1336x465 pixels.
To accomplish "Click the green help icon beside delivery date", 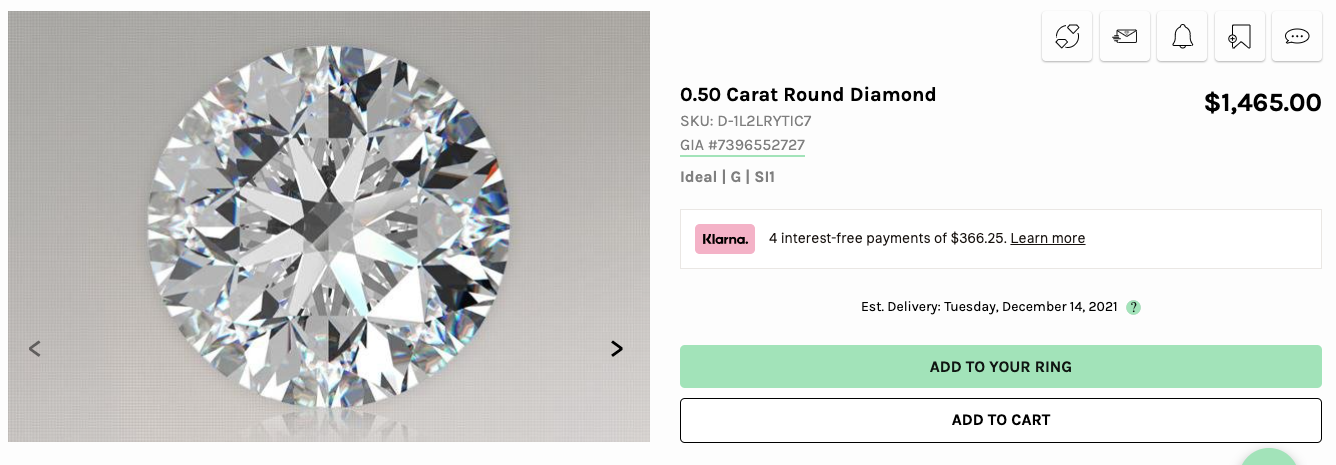I will (1134, 308).
